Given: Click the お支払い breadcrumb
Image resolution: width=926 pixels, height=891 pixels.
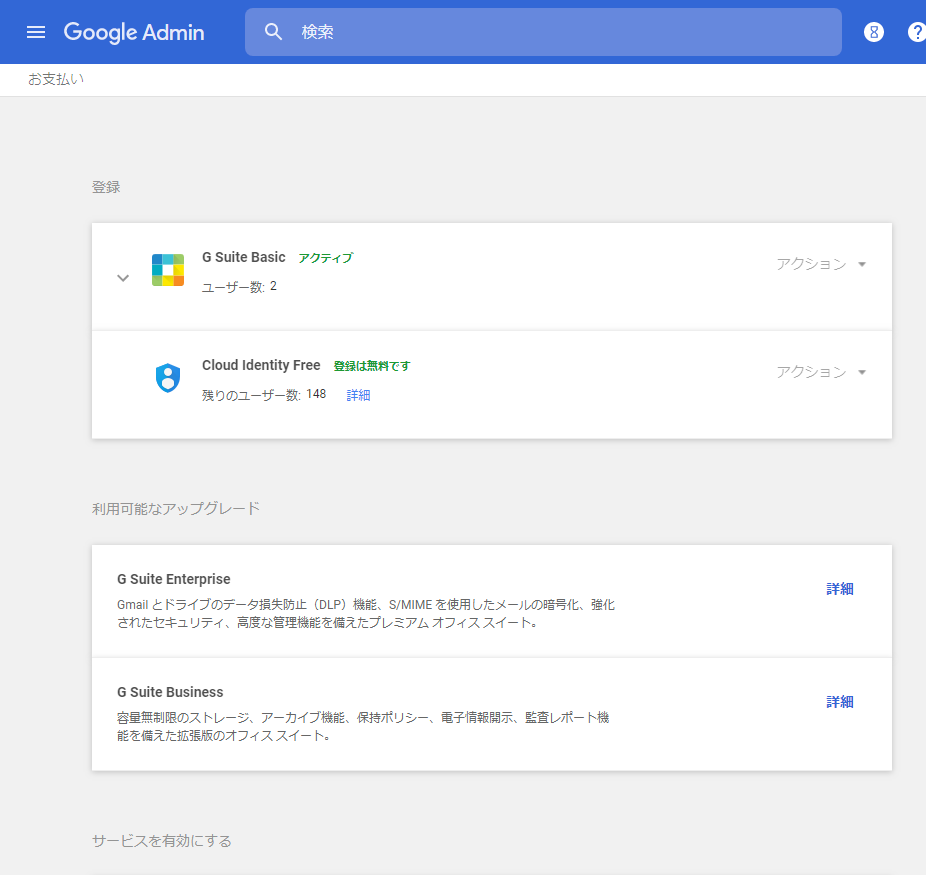Looking at the screenshot, I should coord(56,79).
